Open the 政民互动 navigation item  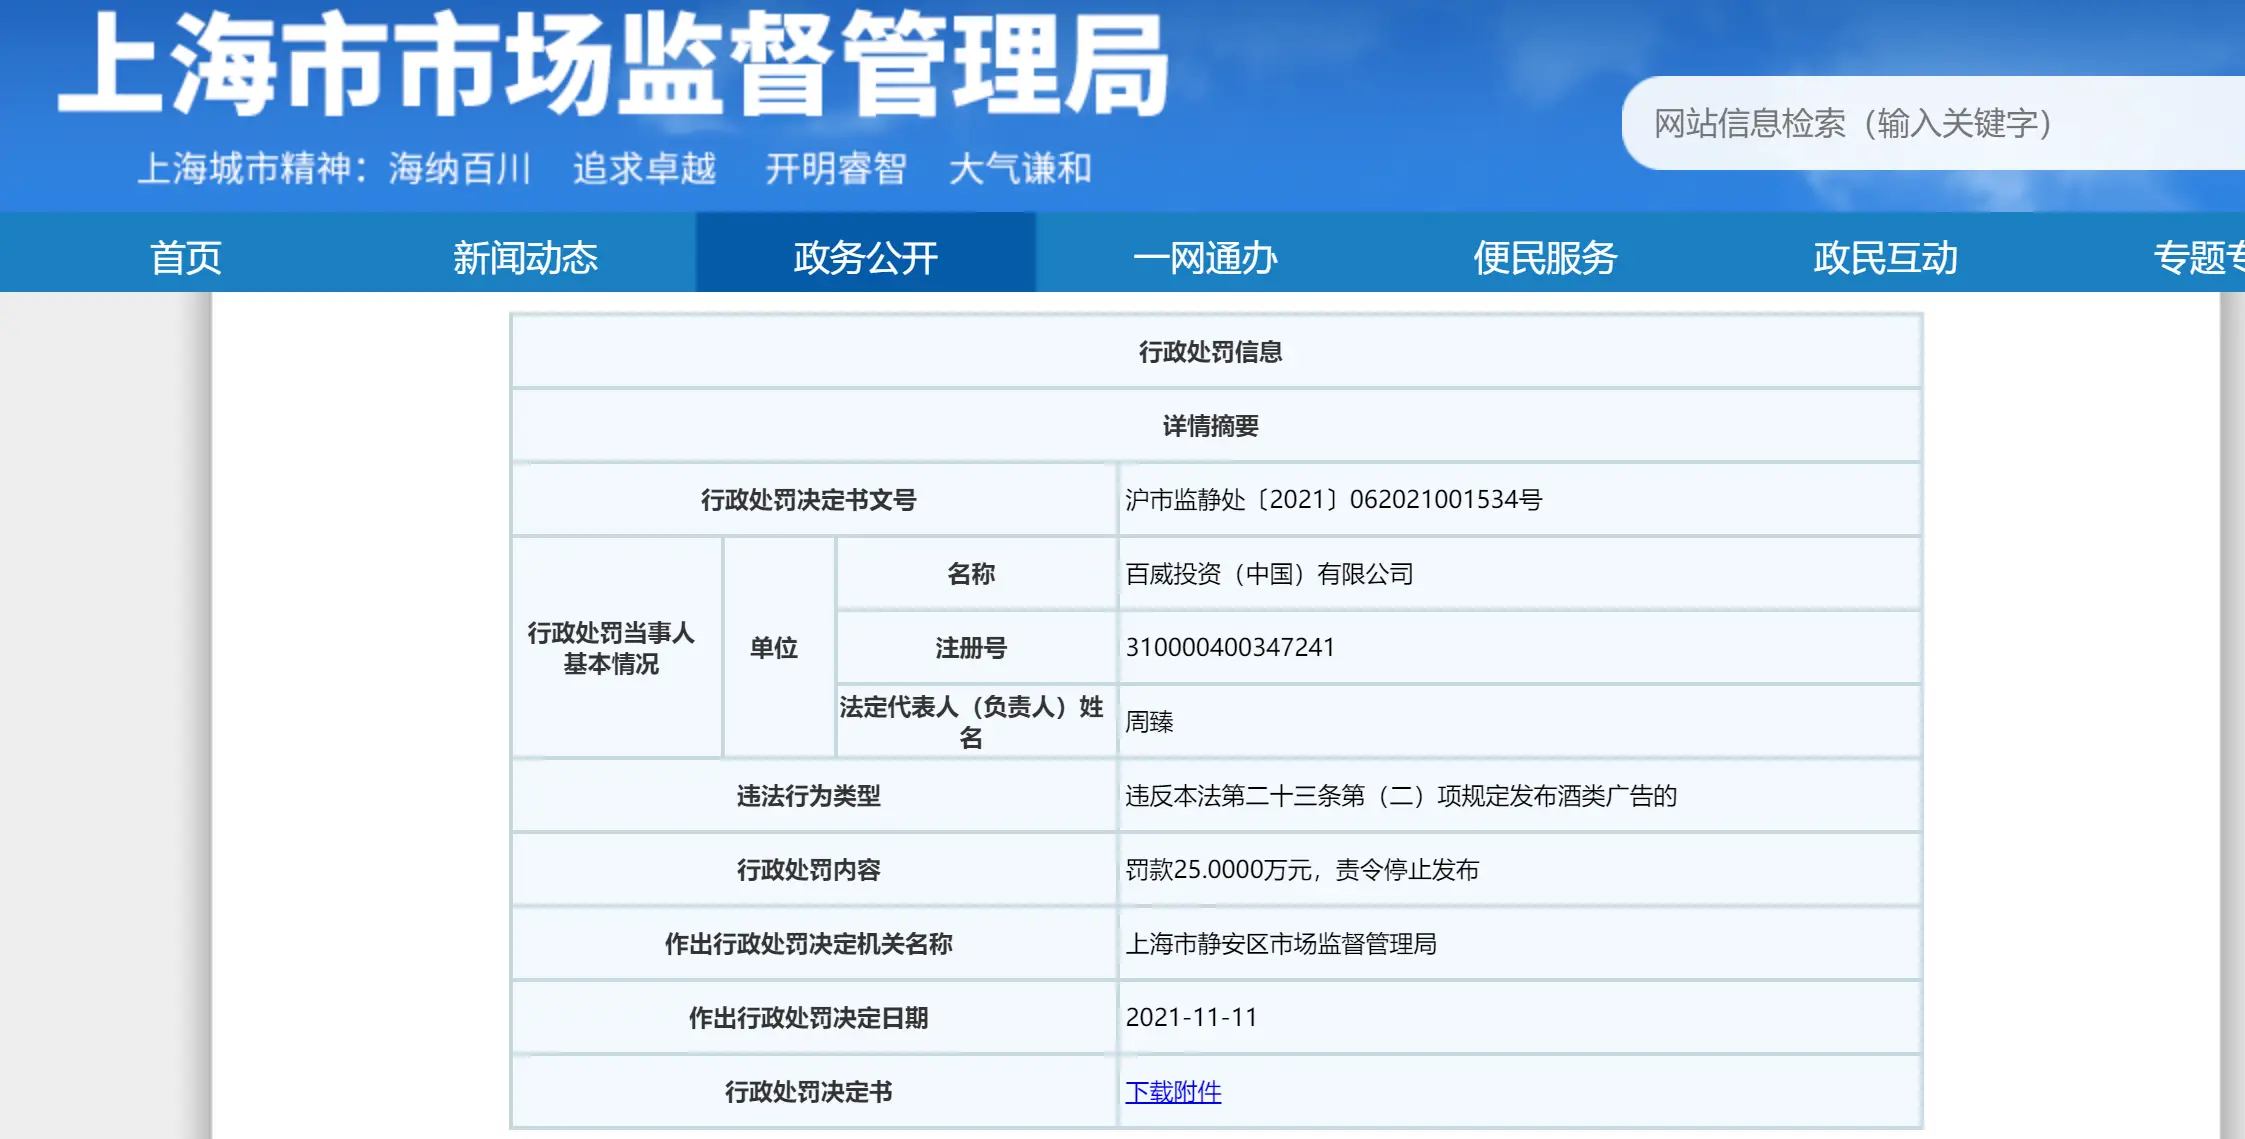click(x=1884, y=257)
